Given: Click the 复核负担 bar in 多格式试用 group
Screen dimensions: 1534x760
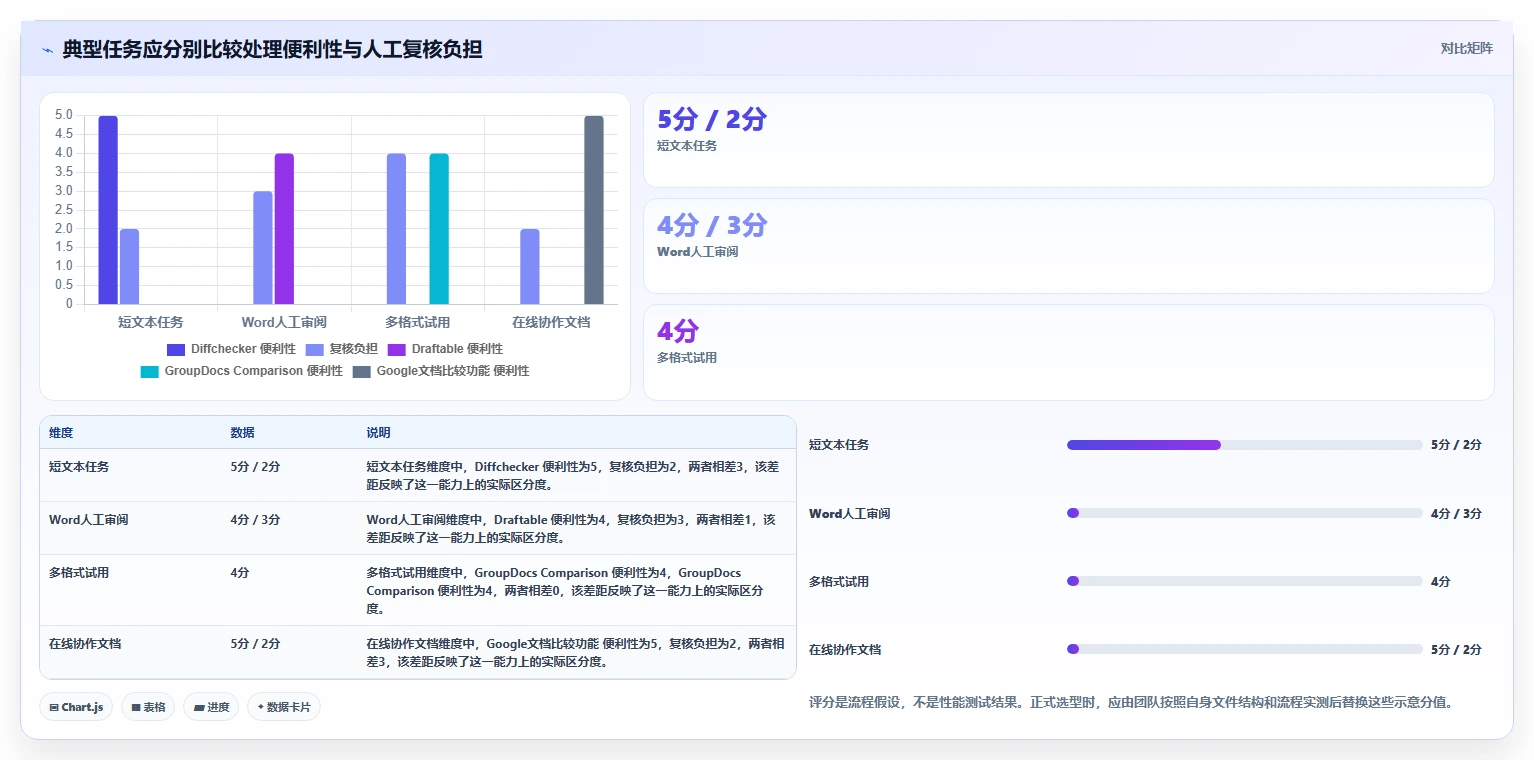Looking at the screenshot, I should (x=396, y=229).
